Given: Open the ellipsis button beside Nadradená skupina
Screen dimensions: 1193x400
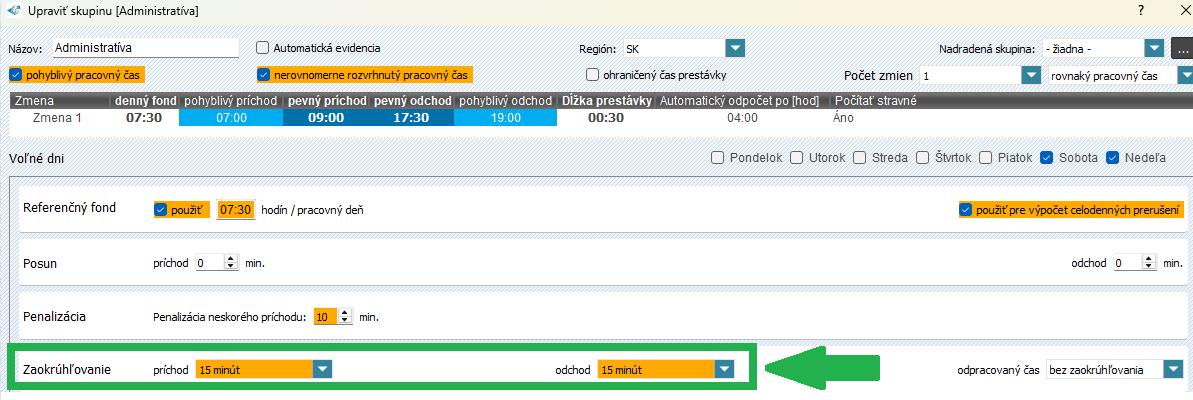Looking at the screenshot, I should [1181, 48].
